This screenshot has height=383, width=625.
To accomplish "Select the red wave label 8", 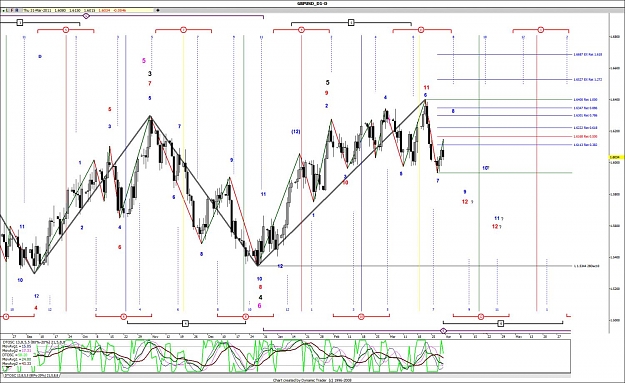I will (260, 287).
